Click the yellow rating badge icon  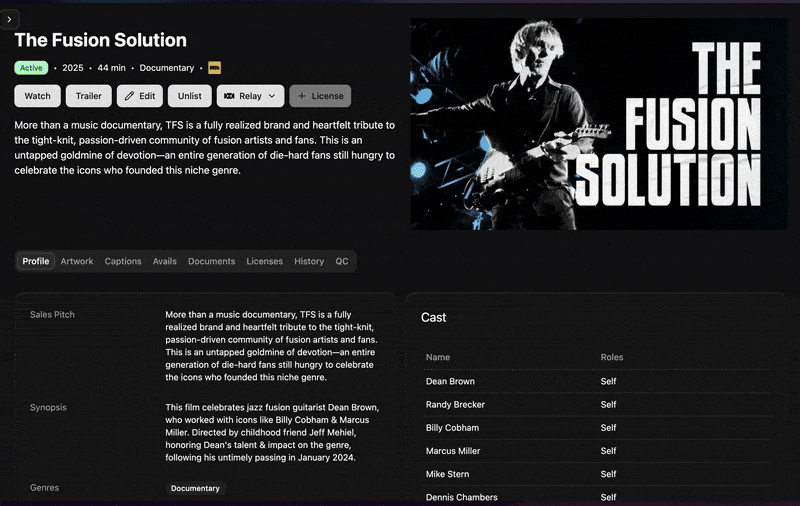pyautogui.click(x=214, y=68)
